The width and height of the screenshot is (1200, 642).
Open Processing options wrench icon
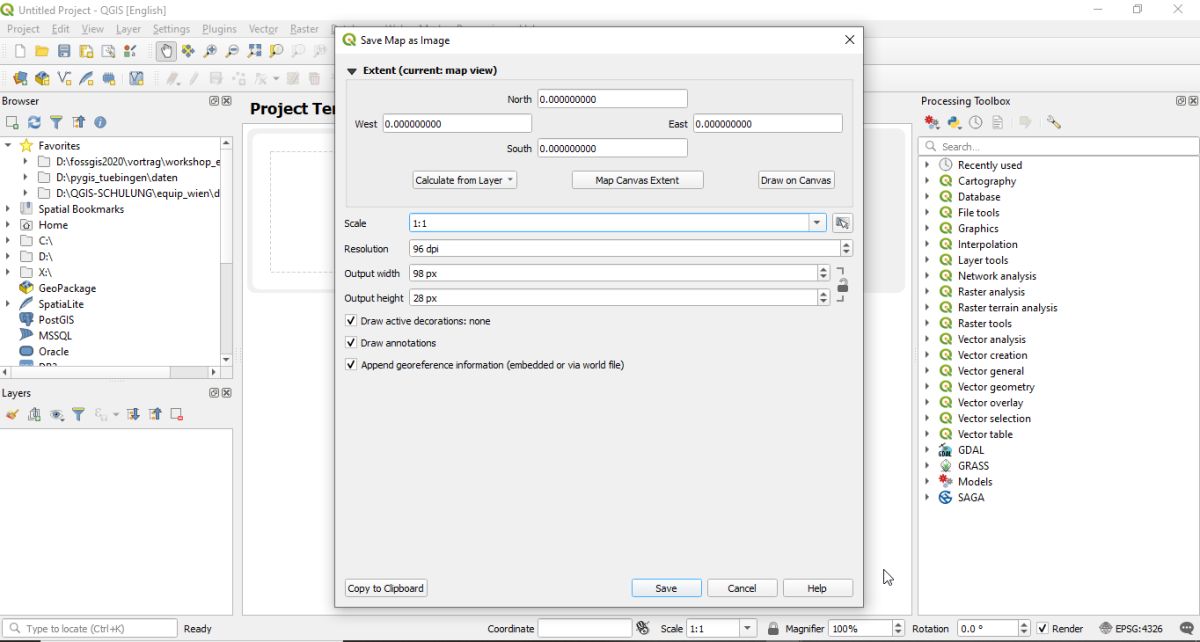(x=1053, y=122)
